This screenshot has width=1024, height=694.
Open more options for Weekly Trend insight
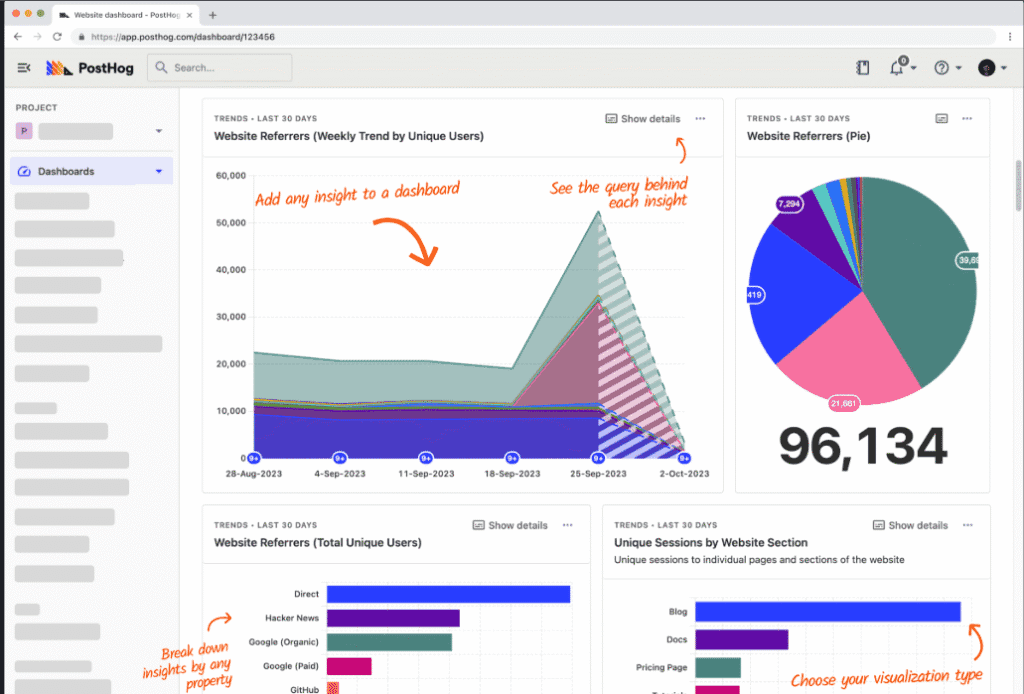(700, 119)
